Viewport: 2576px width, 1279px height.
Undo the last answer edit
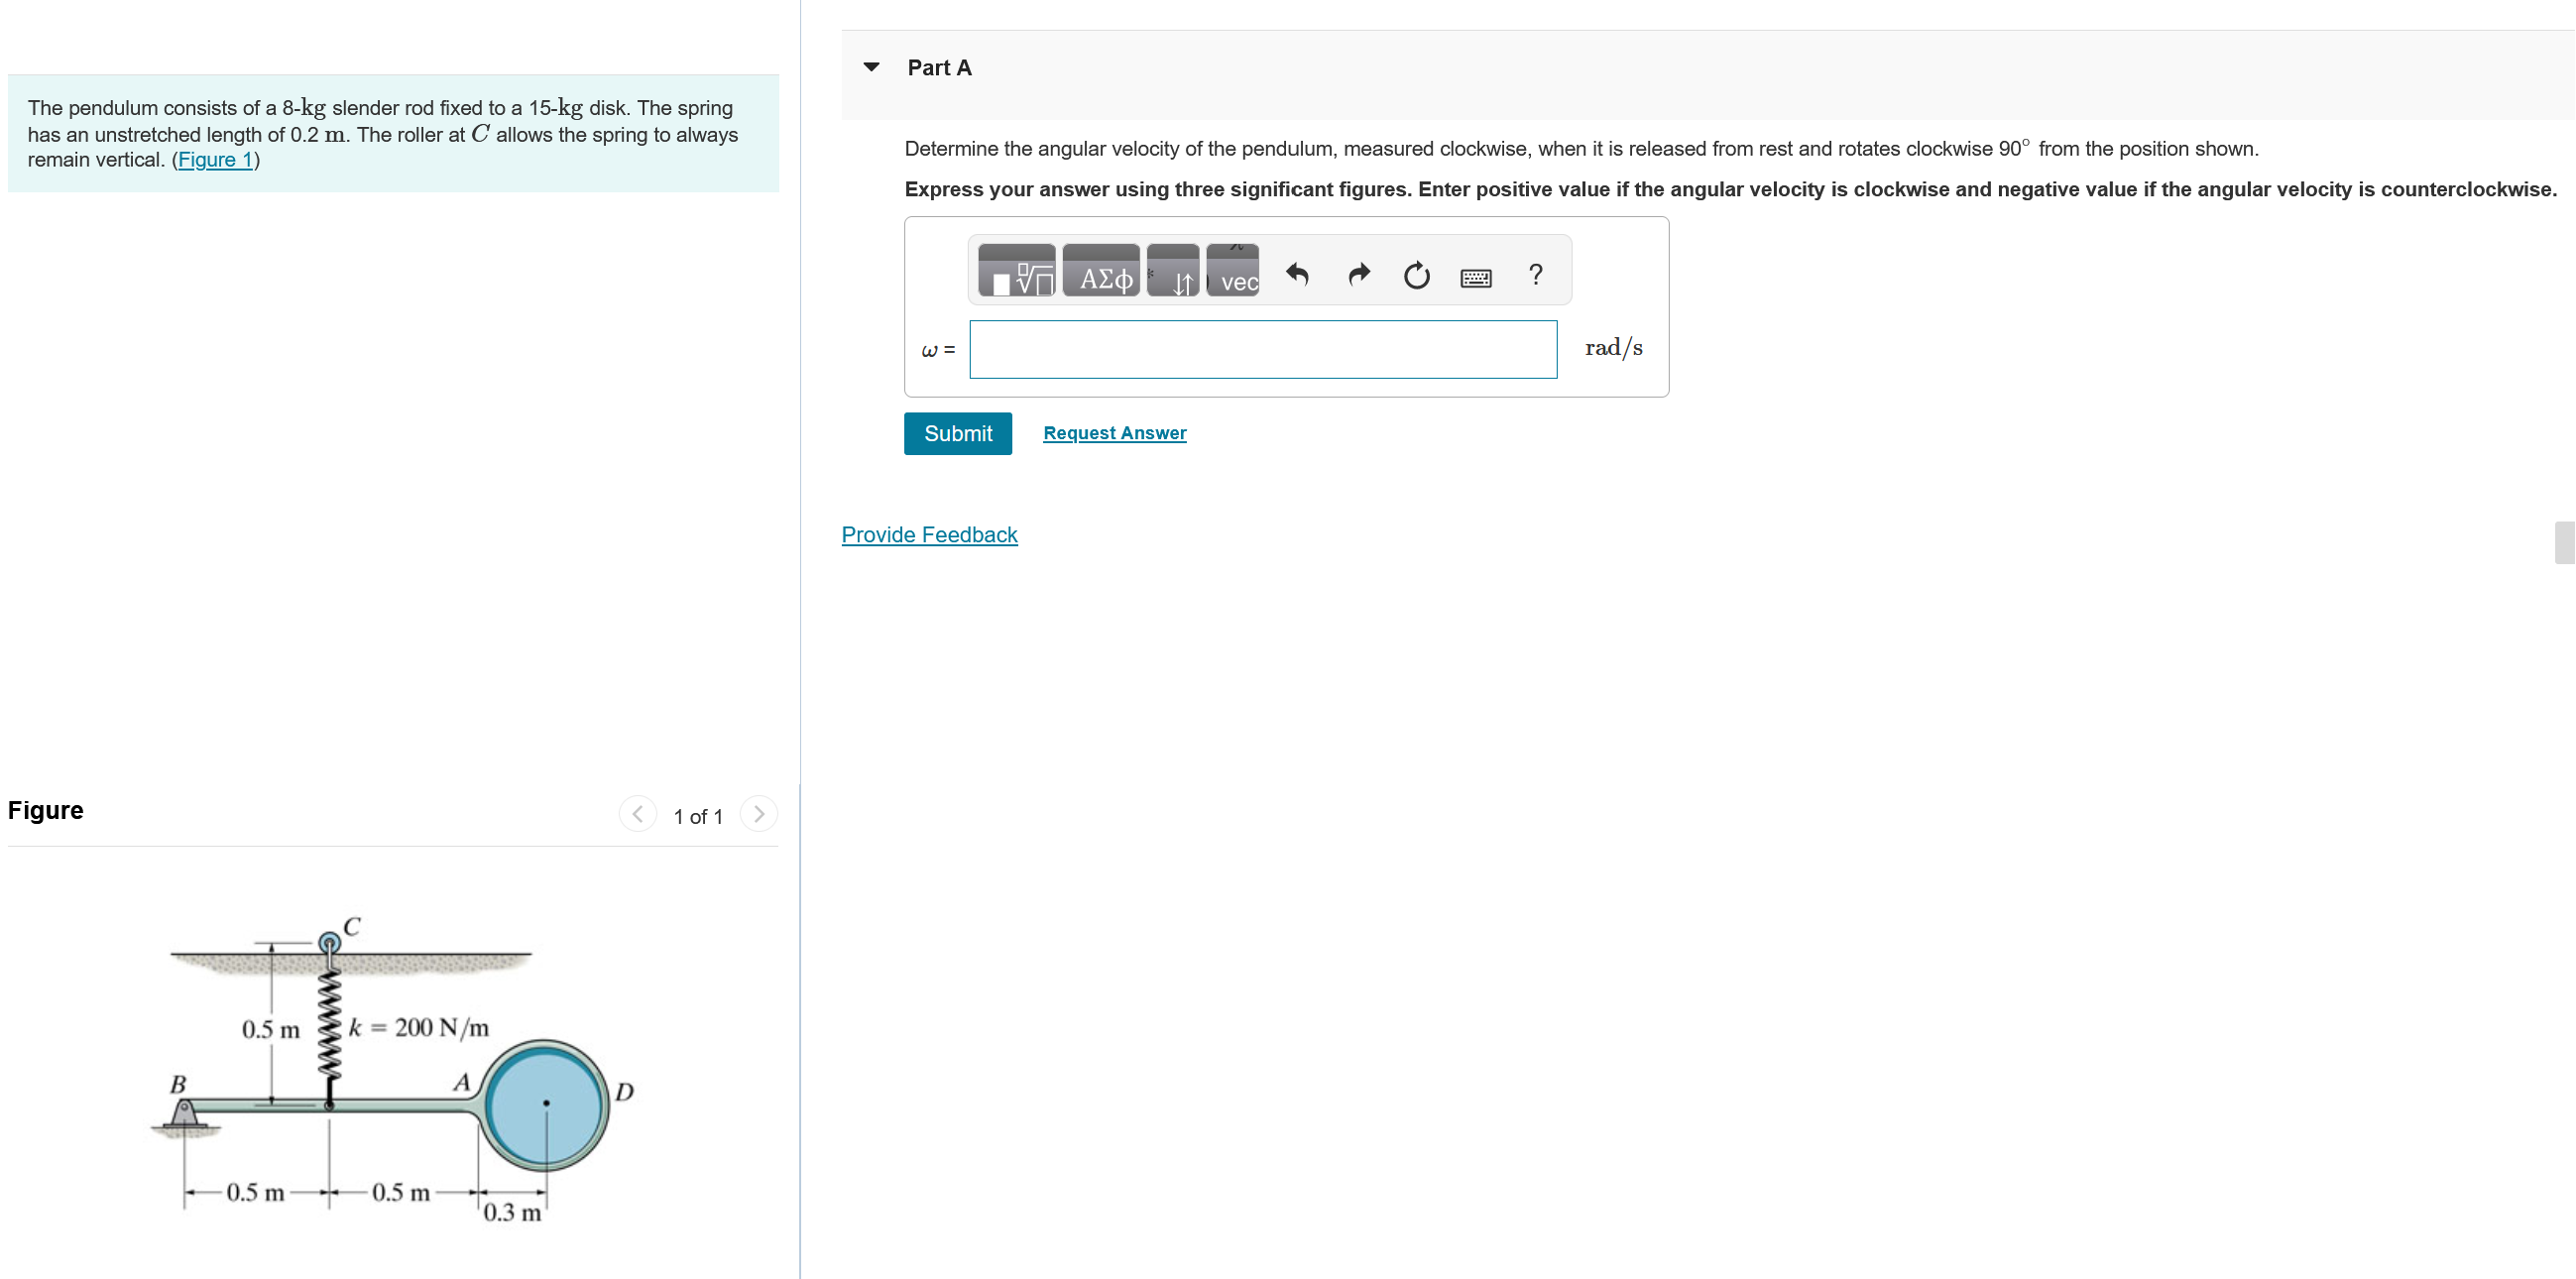pos(1297,274)
